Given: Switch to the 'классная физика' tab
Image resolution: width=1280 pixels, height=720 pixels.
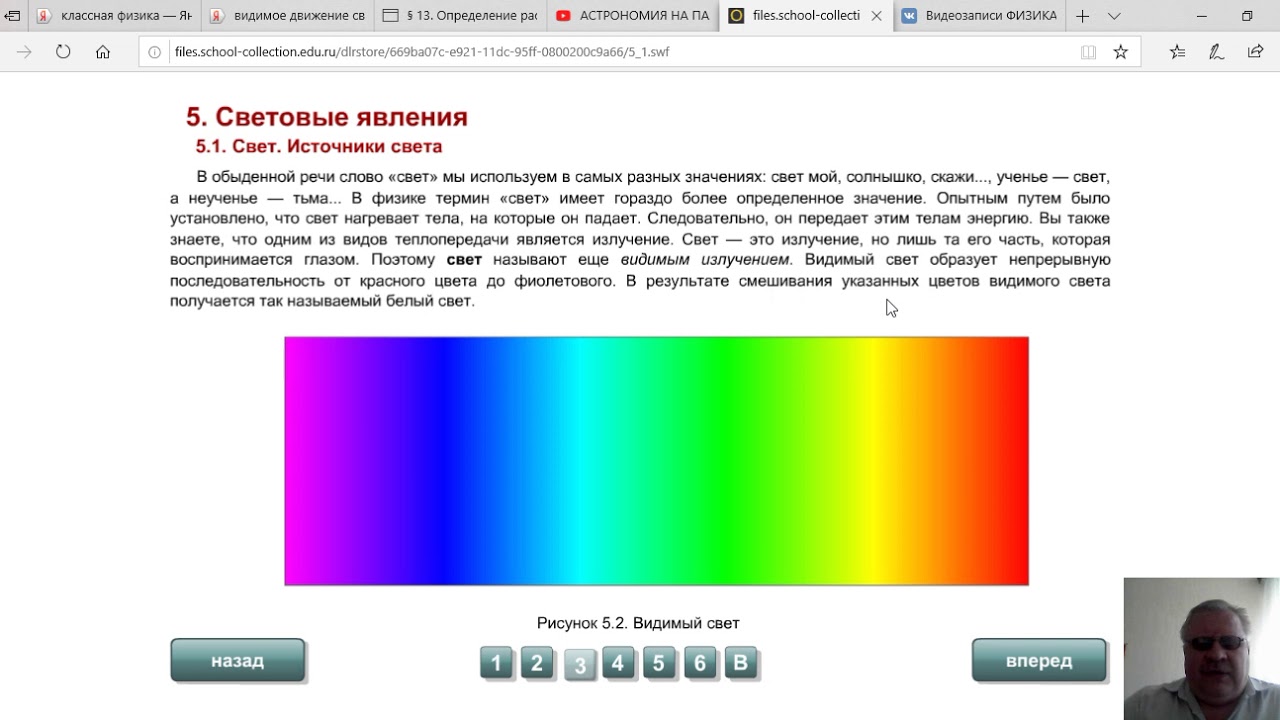Looking at the screenshot, I should tap(114, 16).
